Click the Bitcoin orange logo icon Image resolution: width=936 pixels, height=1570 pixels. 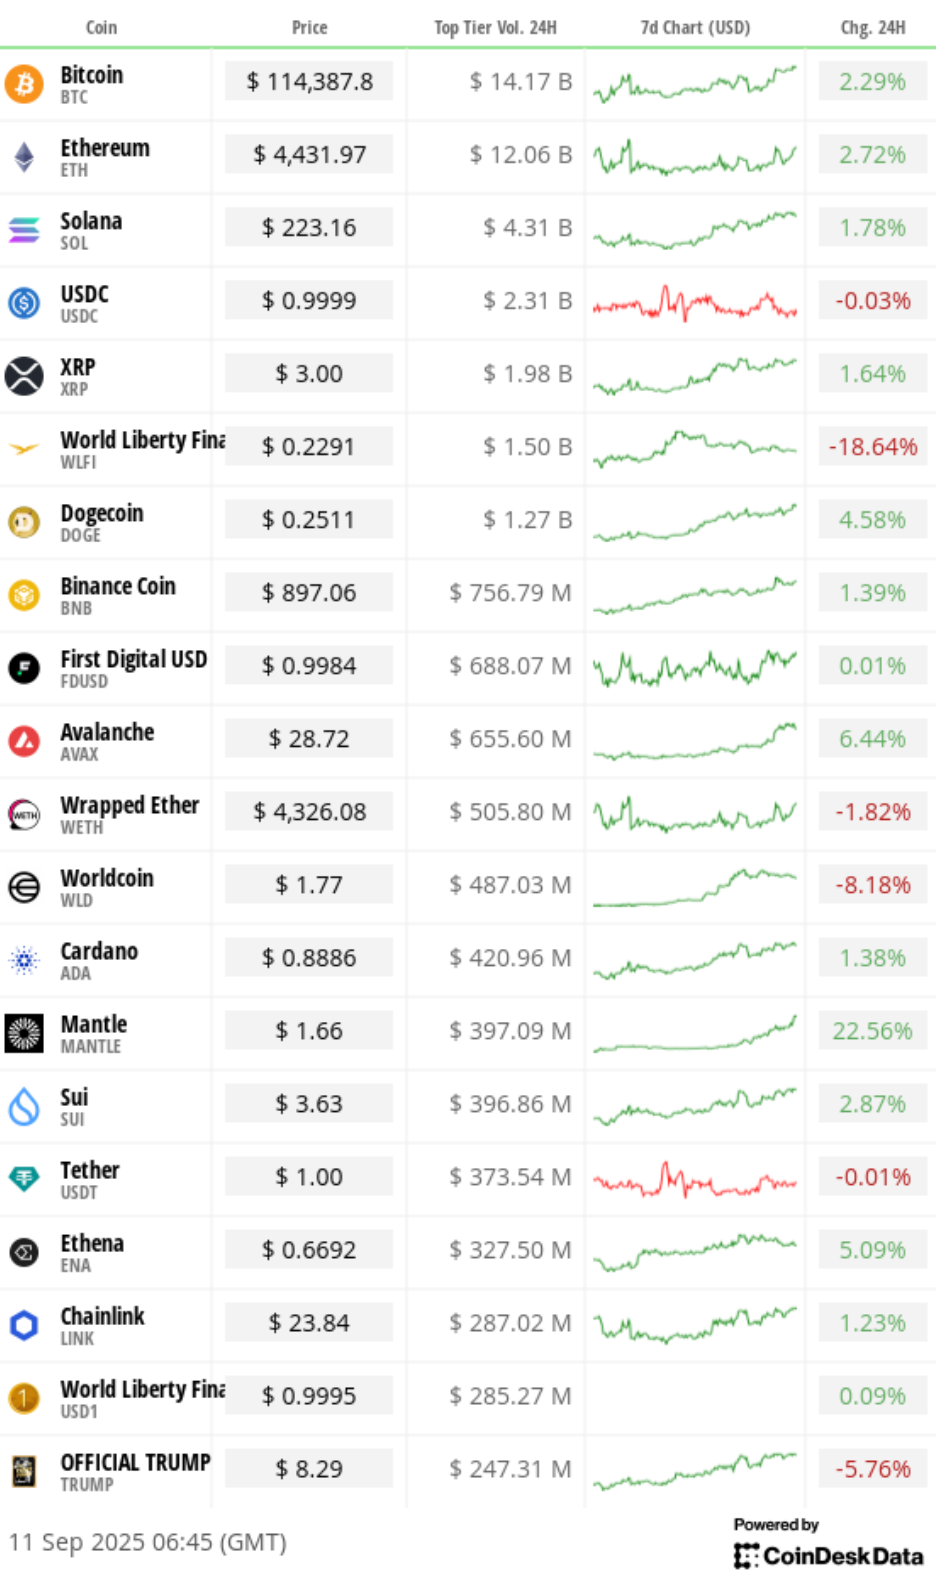coord(24,84)
